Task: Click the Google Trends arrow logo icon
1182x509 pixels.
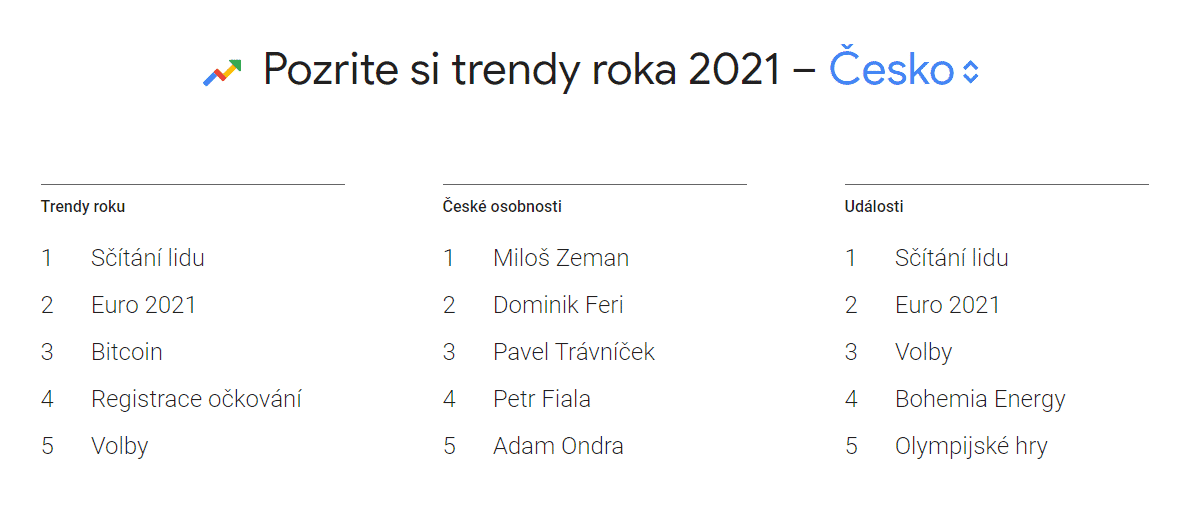Action: [222, 72]
